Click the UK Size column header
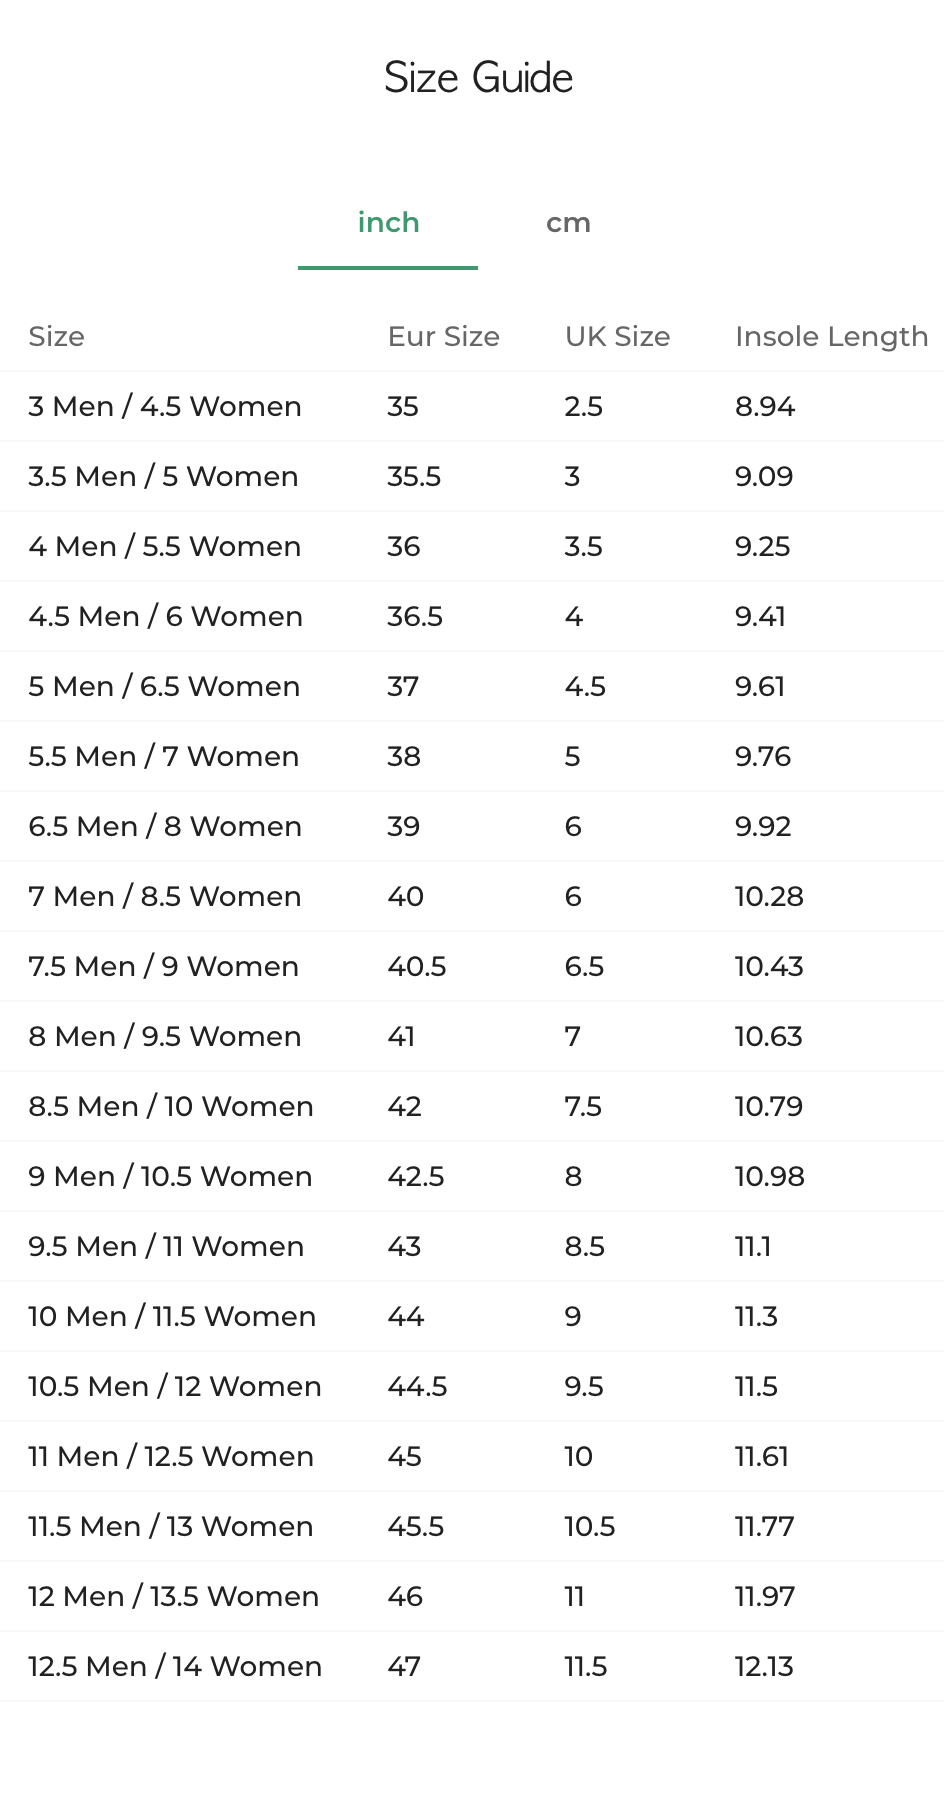The image size is (944, 1798). click(x=617, y=337)
